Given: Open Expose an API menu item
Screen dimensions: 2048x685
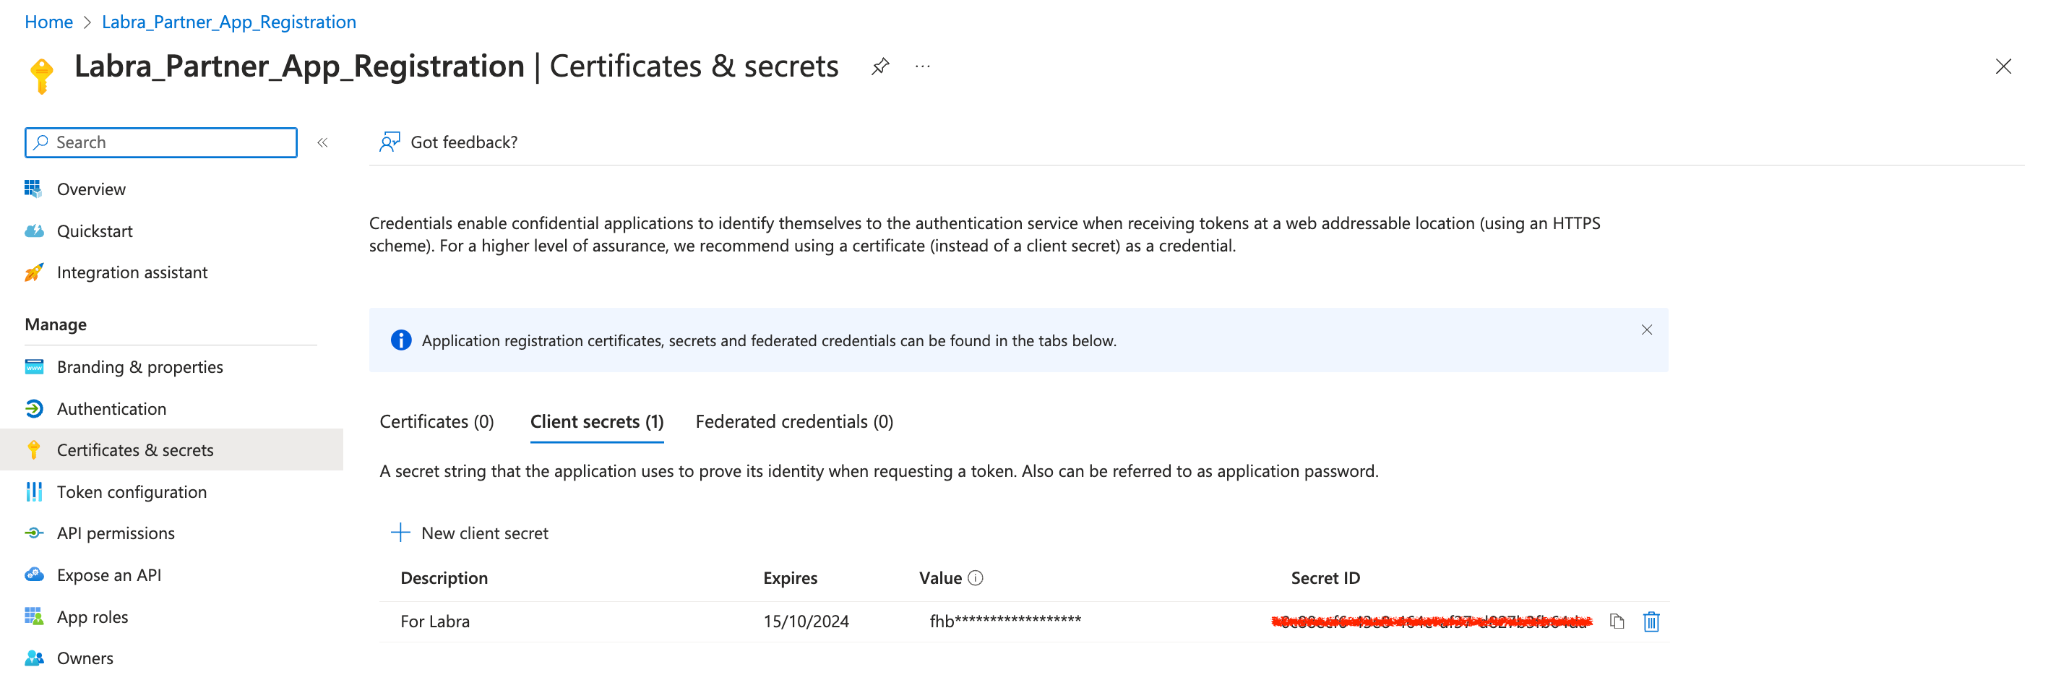Looking at the screenshot, I should (93, 575).
